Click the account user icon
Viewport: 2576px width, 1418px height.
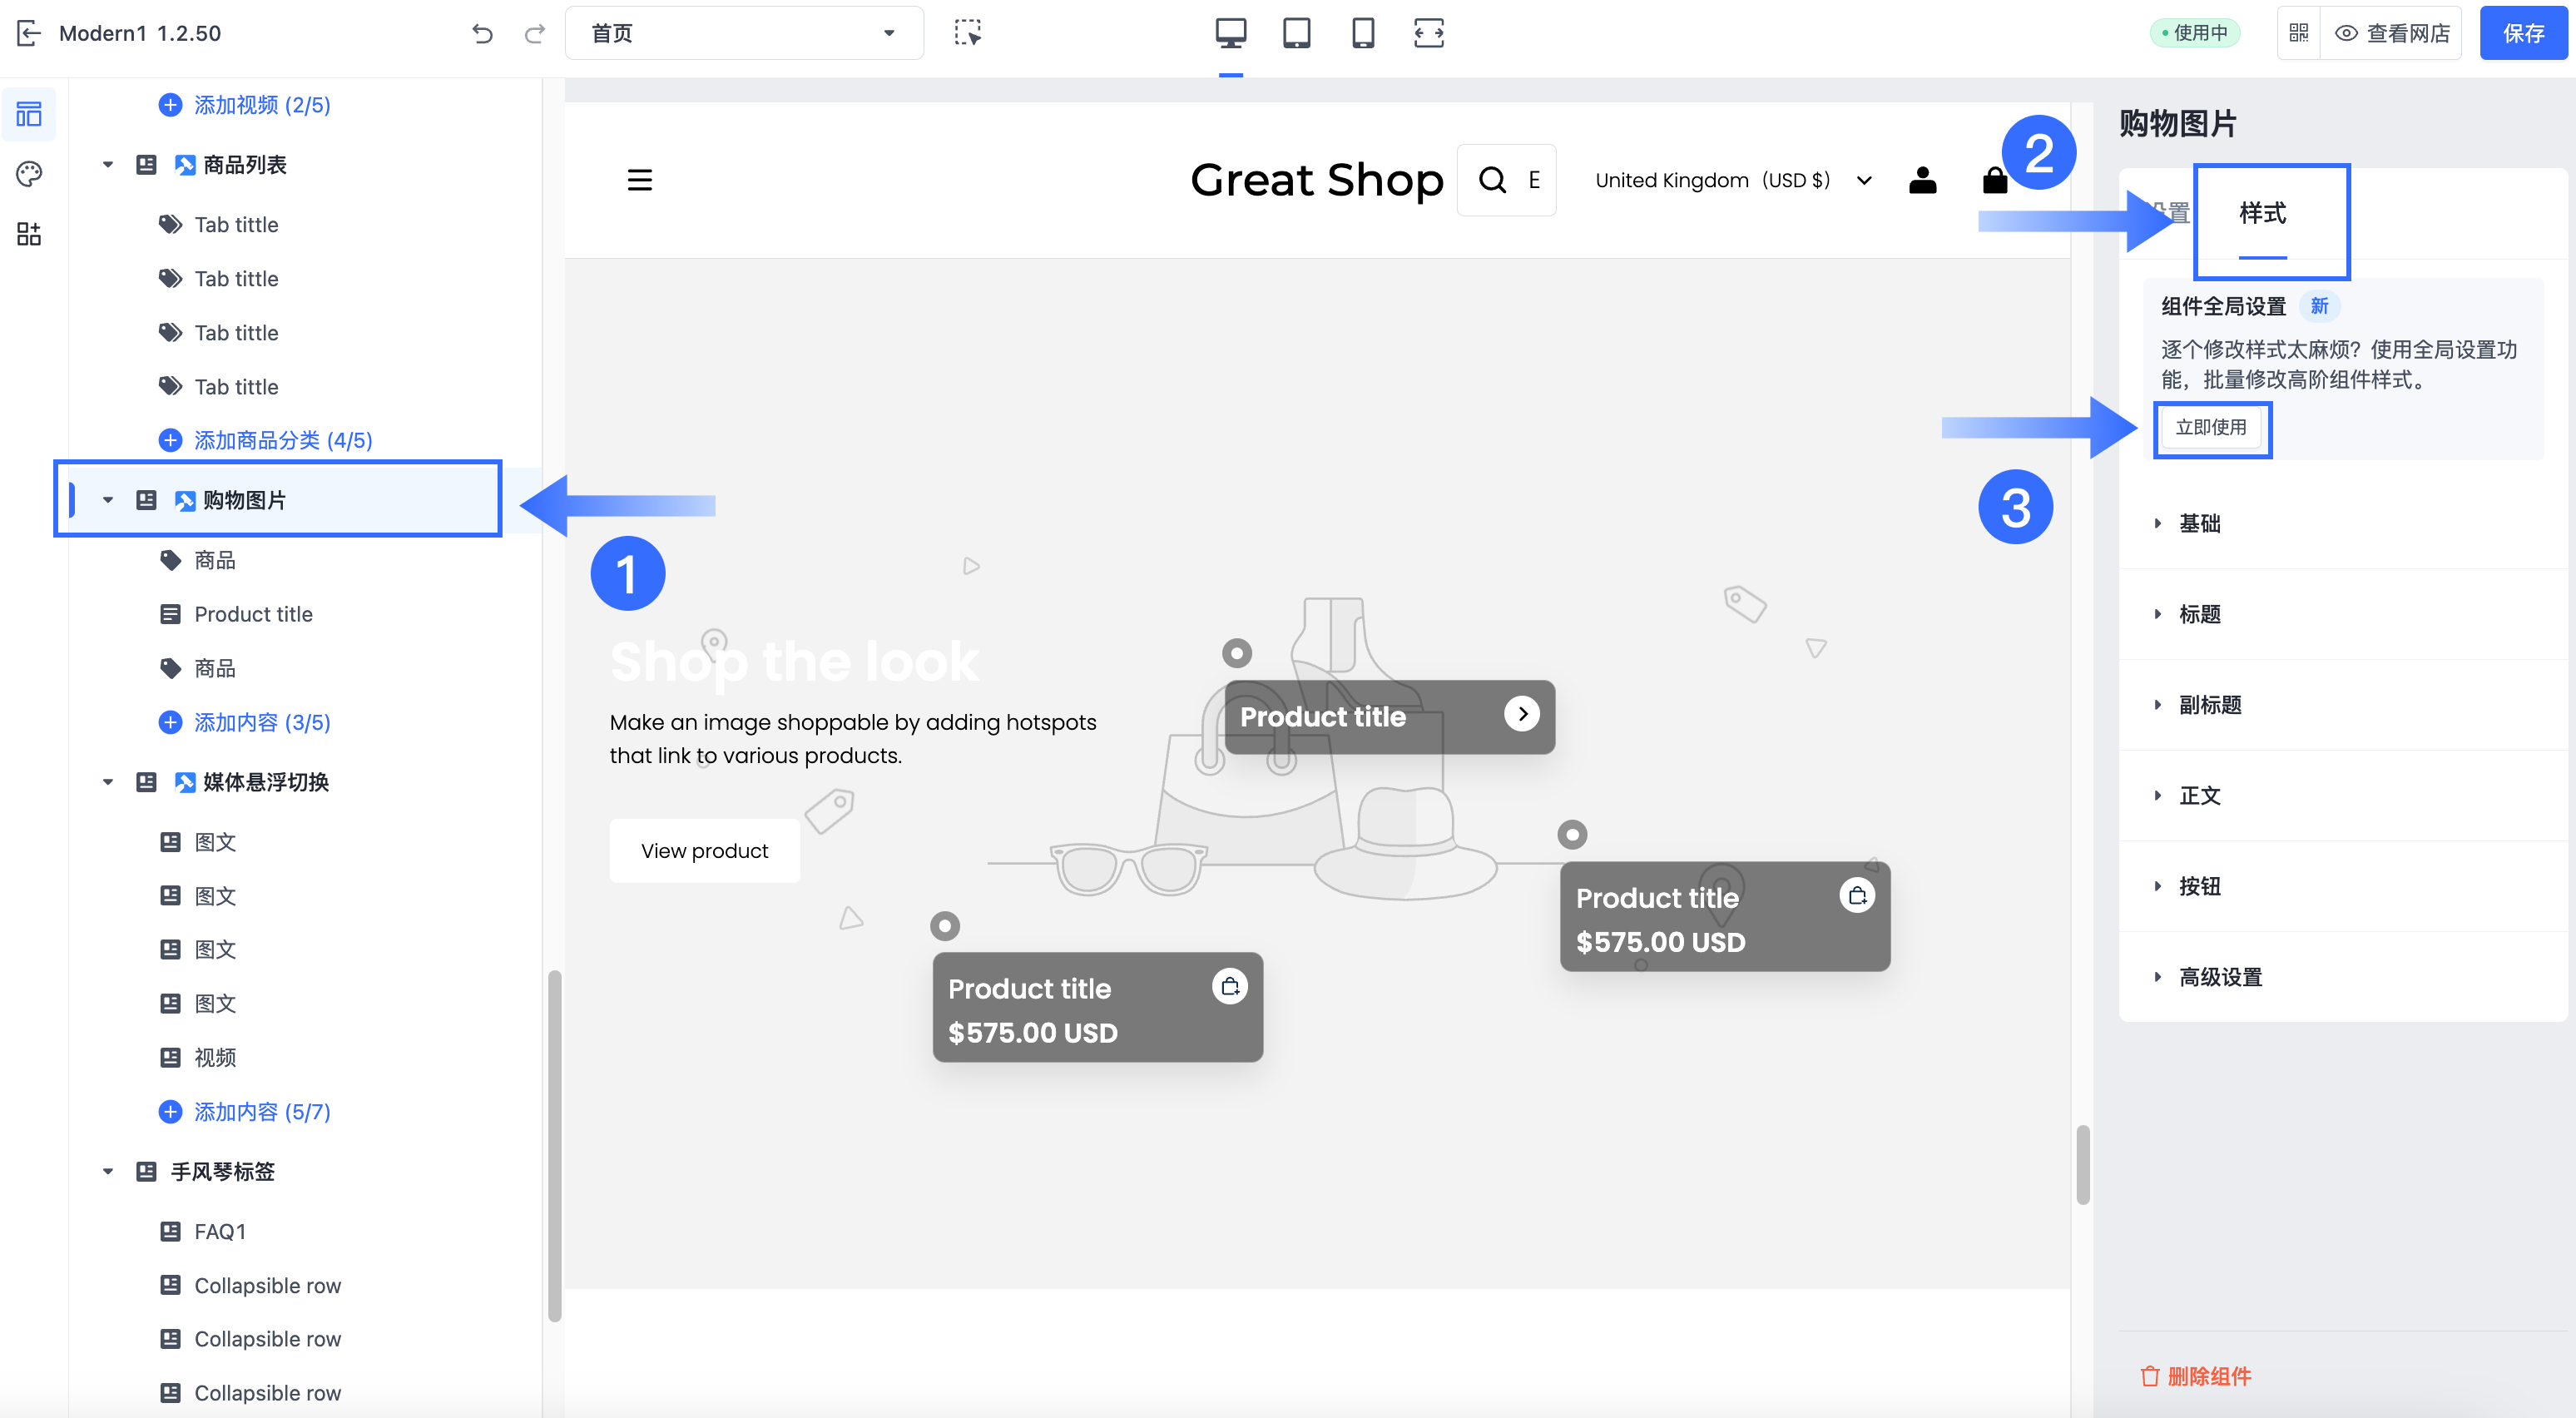tap(1922, 180)
